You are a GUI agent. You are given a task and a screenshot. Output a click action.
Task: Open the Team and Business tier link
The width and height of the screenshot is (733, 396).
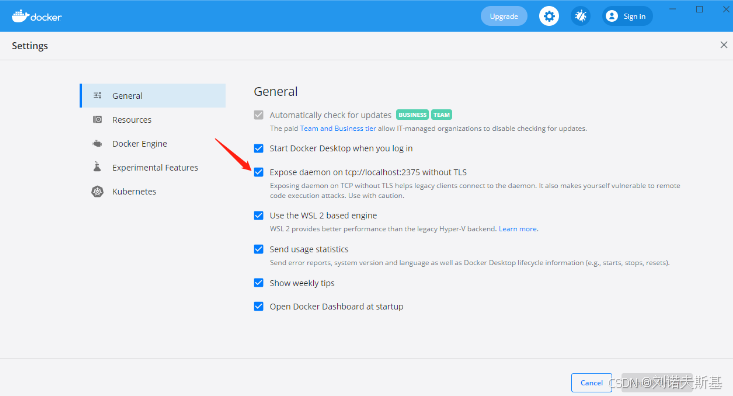(x=338, y=129)
